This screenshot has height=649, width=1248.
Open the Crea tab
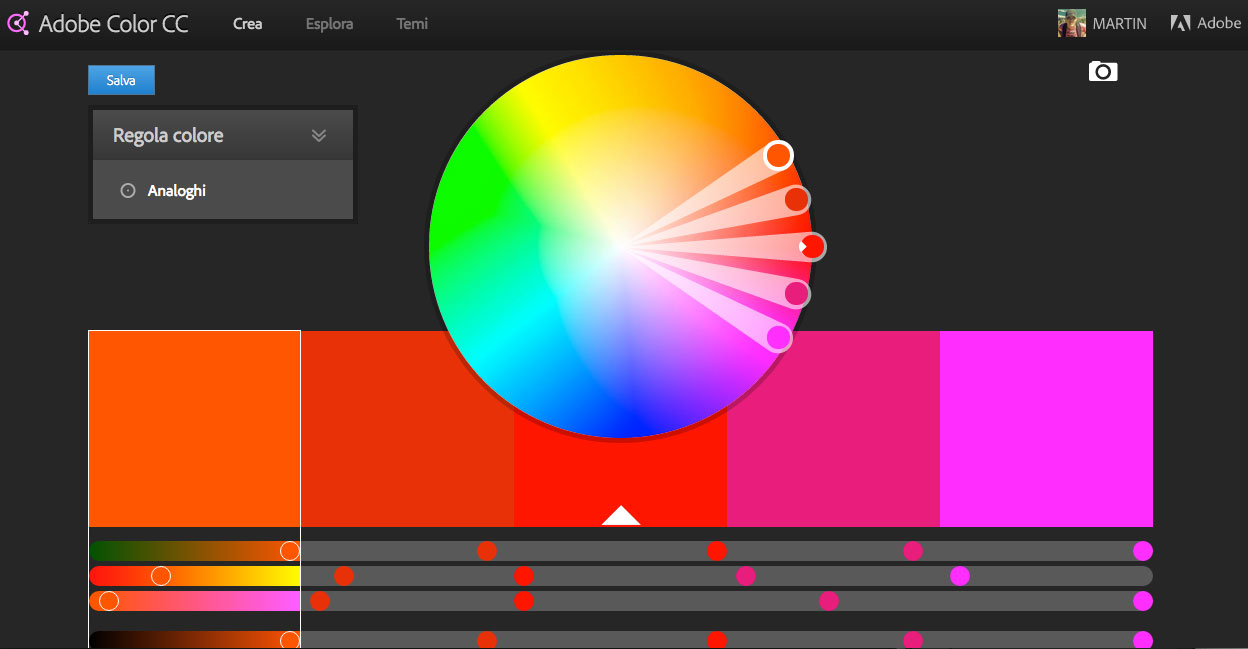[247, 23]
